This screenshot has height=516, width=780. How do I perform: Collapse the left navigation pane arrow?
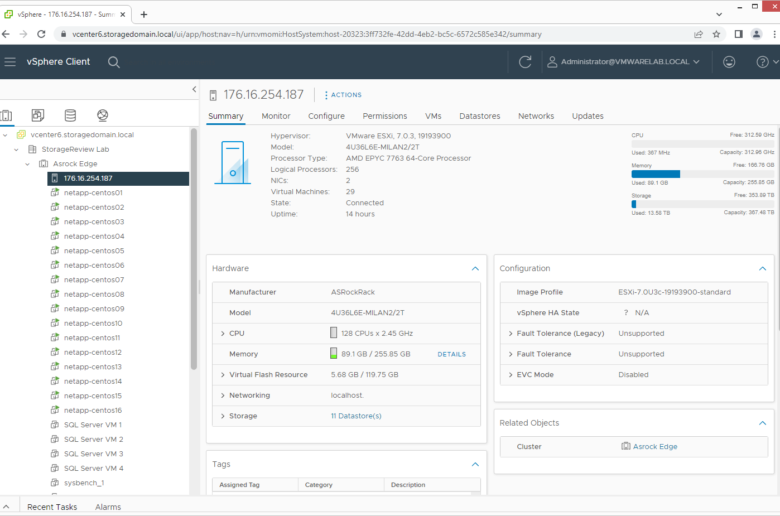pyautogui.click(x=194, y=89)
